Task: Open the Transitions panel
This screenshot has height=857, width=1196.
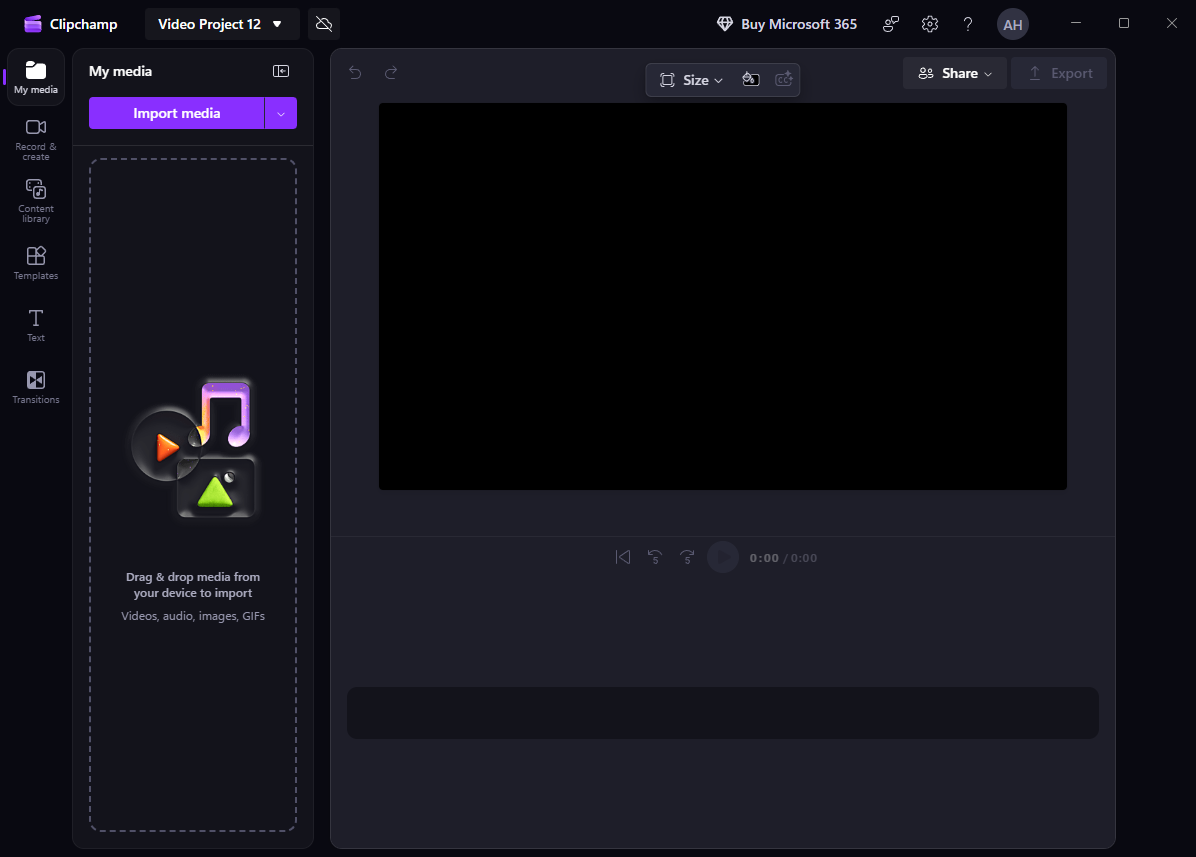Action: point(36,387)
